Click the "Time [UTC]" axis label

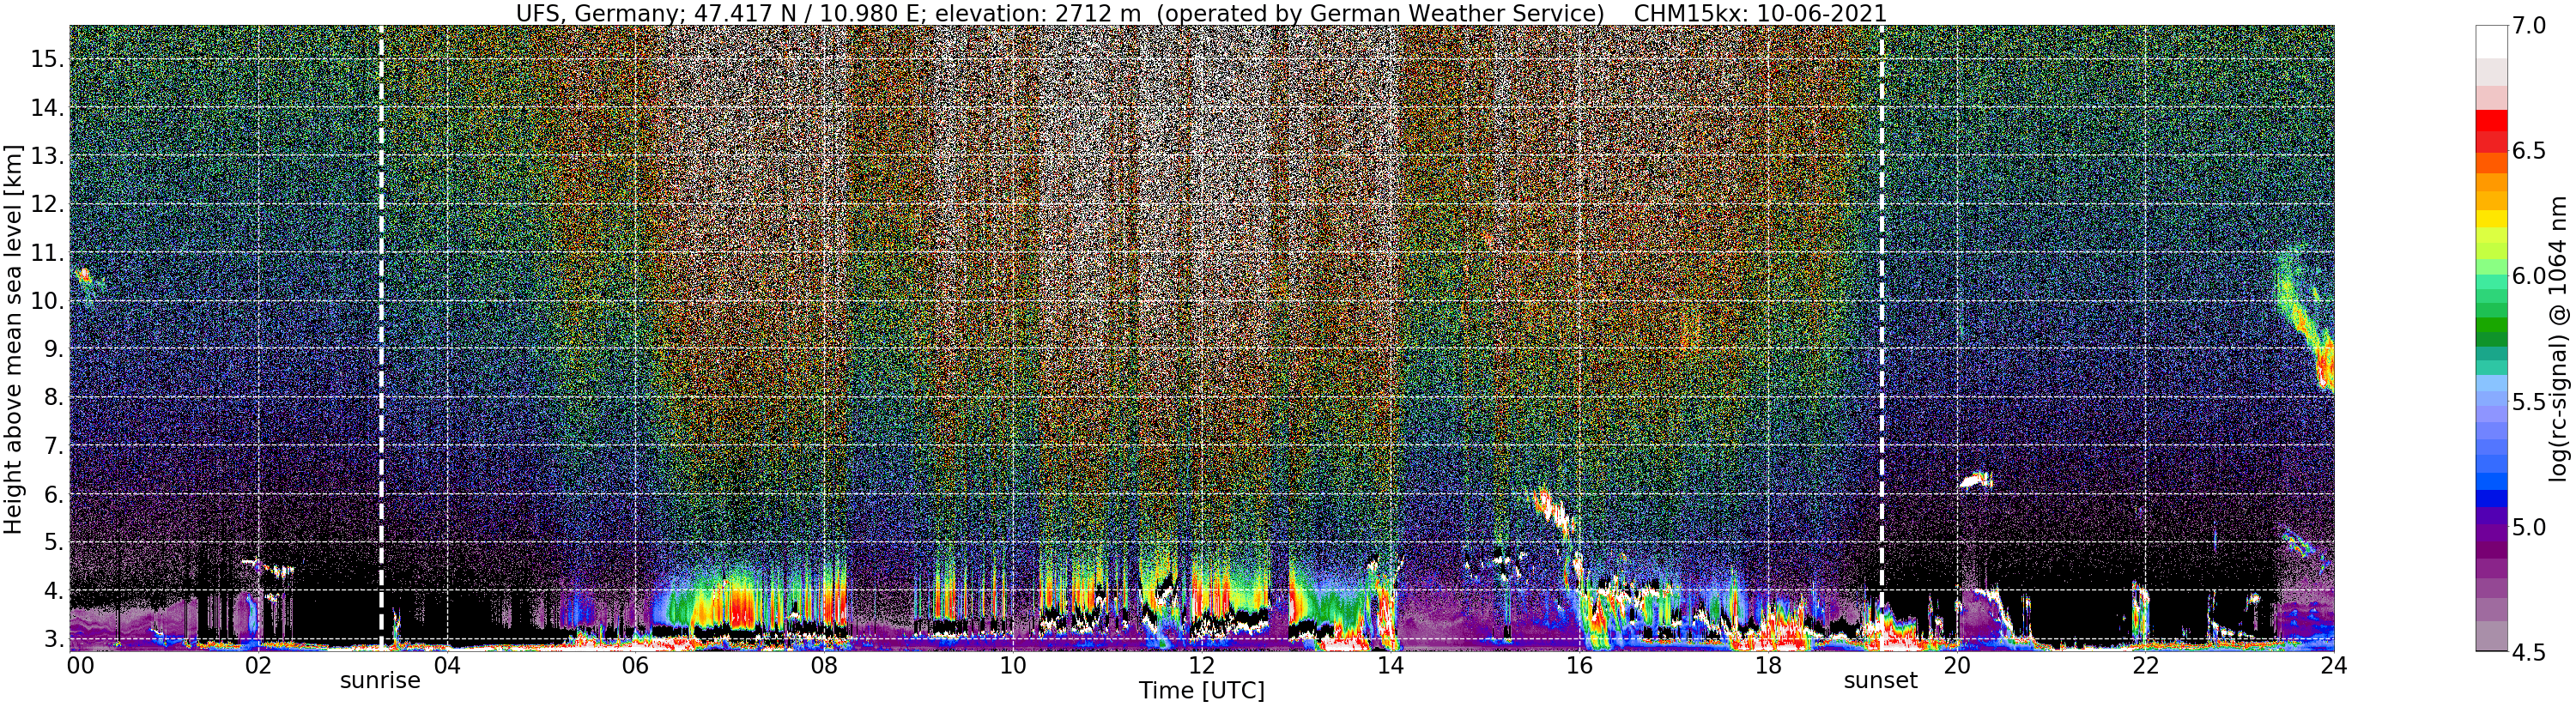click(x=1201, y=691)
